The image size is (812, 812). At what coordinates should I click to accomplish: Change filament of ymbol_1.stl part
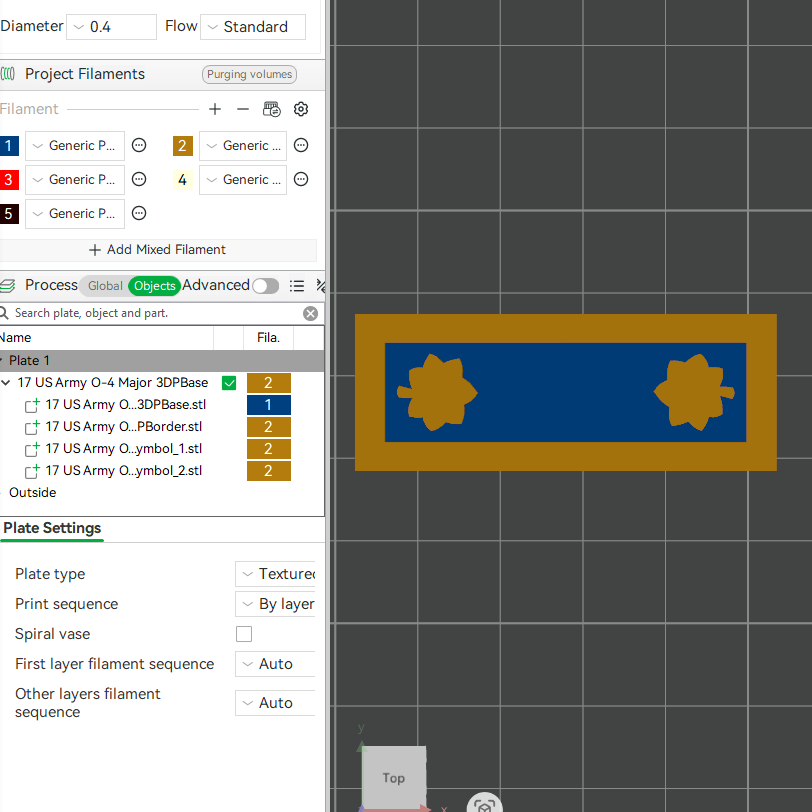(x=268, y=449)
